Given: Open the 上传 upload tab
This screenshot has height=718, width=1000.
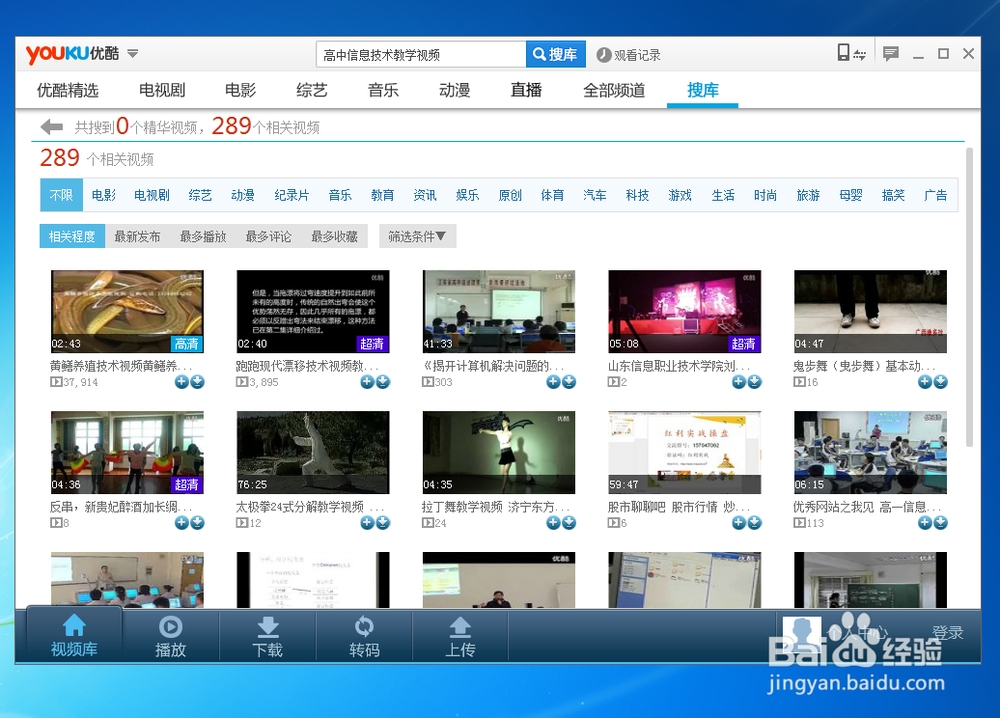Looking at the screenshot, I should coord(460,635).
